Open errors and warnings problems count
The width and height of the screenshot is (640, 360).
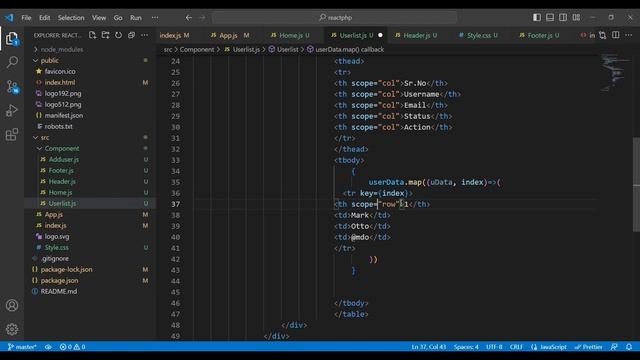click(x=72, y=347)
